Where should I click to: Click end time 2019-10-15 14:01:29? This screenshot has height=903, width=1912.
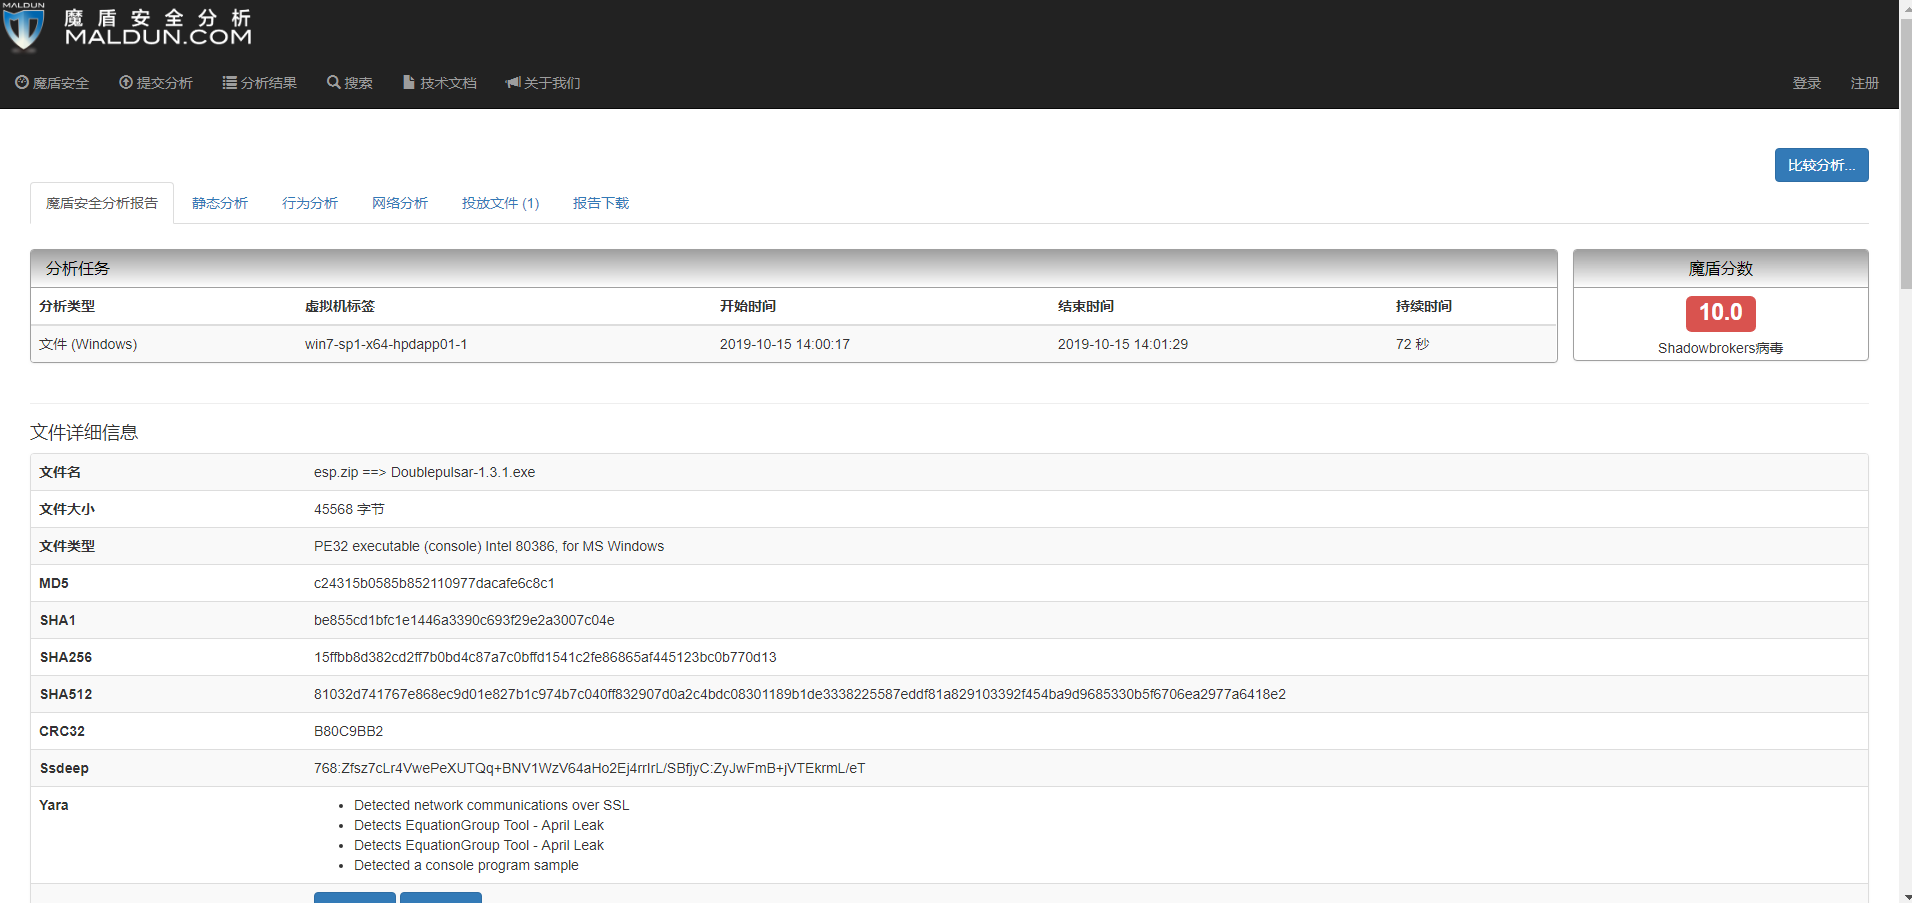point(1123,344)
